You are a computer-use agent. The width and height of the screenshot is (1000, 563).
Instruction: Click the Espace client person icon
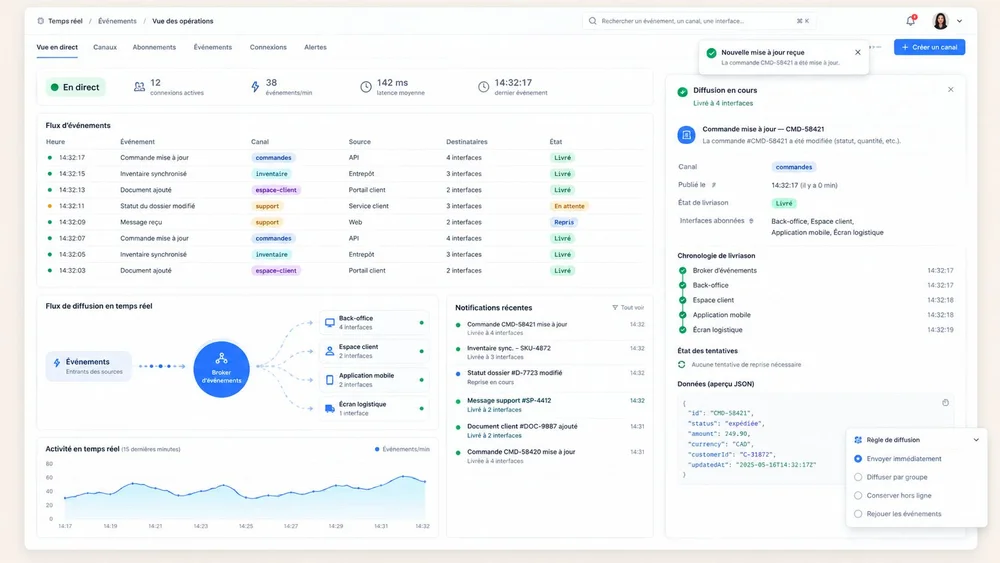[x=330, y=351]
